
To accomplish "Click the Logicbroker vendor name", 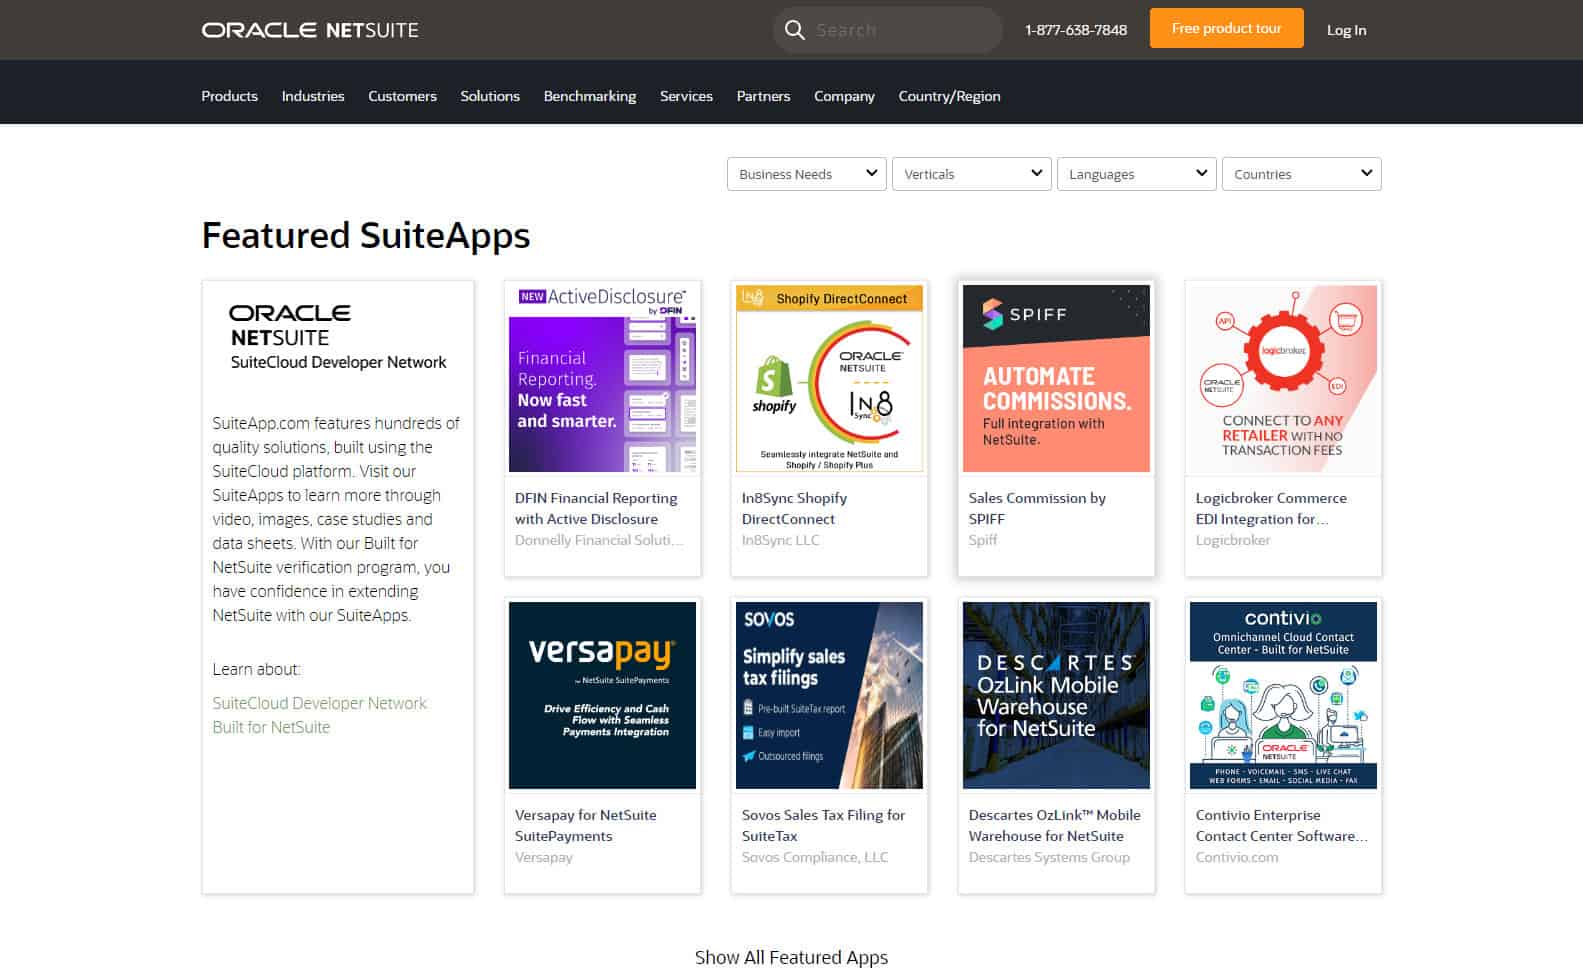I will 1233,540.
